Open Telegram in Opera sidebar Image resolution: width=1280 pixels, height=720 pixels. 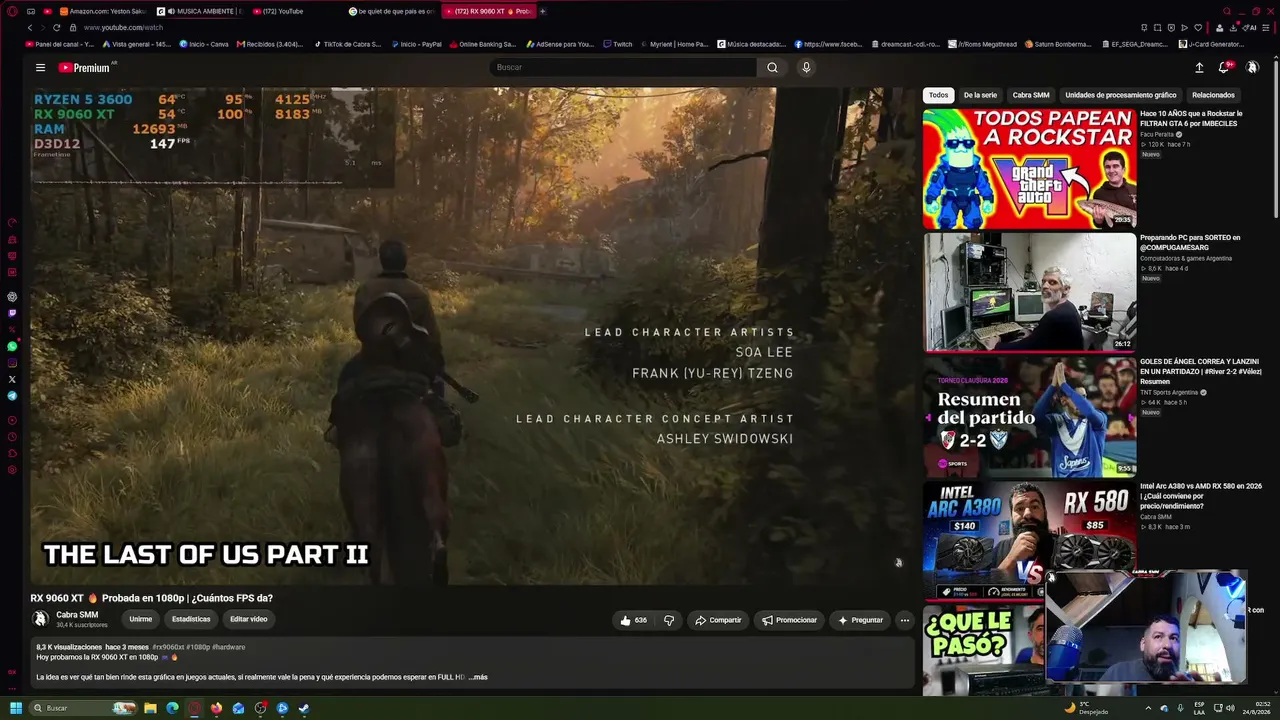[x=12, y=396]
